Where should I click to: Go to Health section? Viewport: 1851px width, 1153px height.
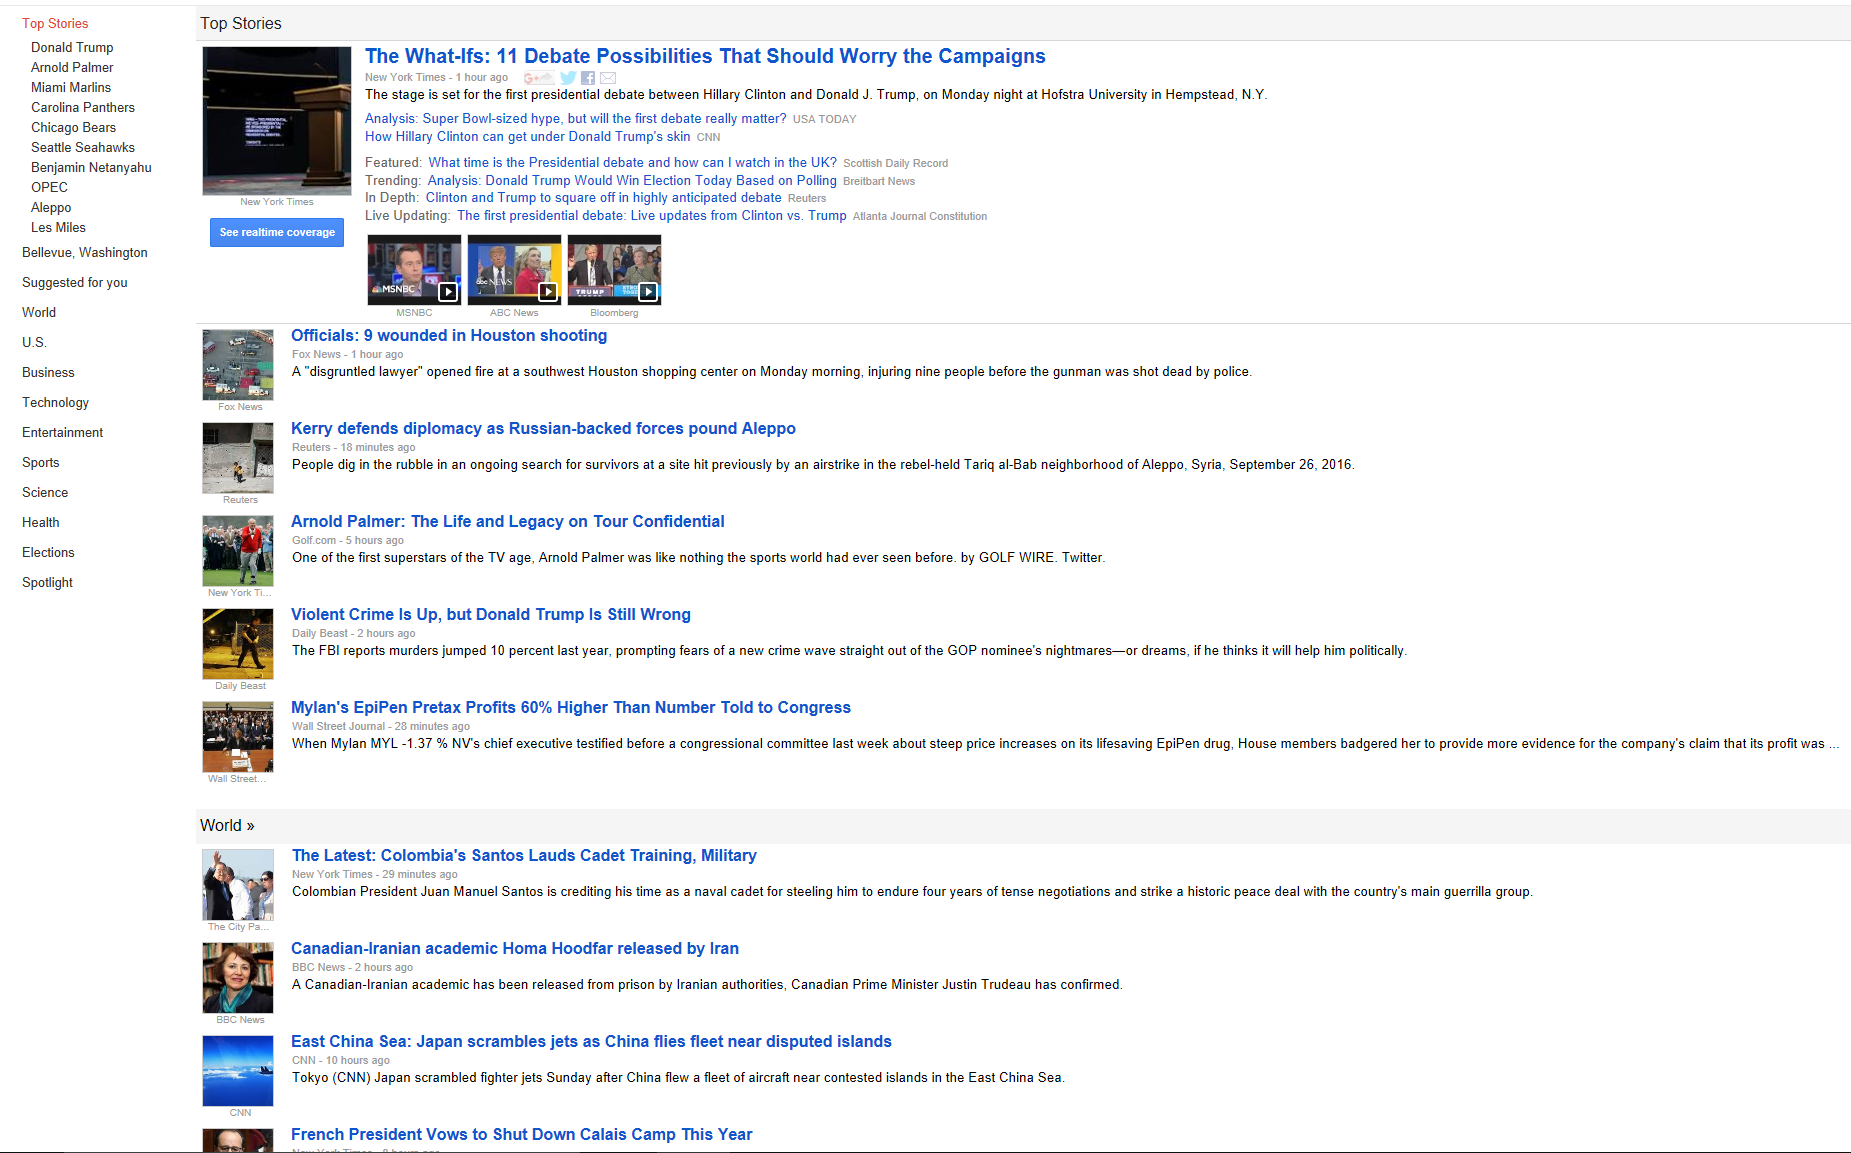coord(40,522)
